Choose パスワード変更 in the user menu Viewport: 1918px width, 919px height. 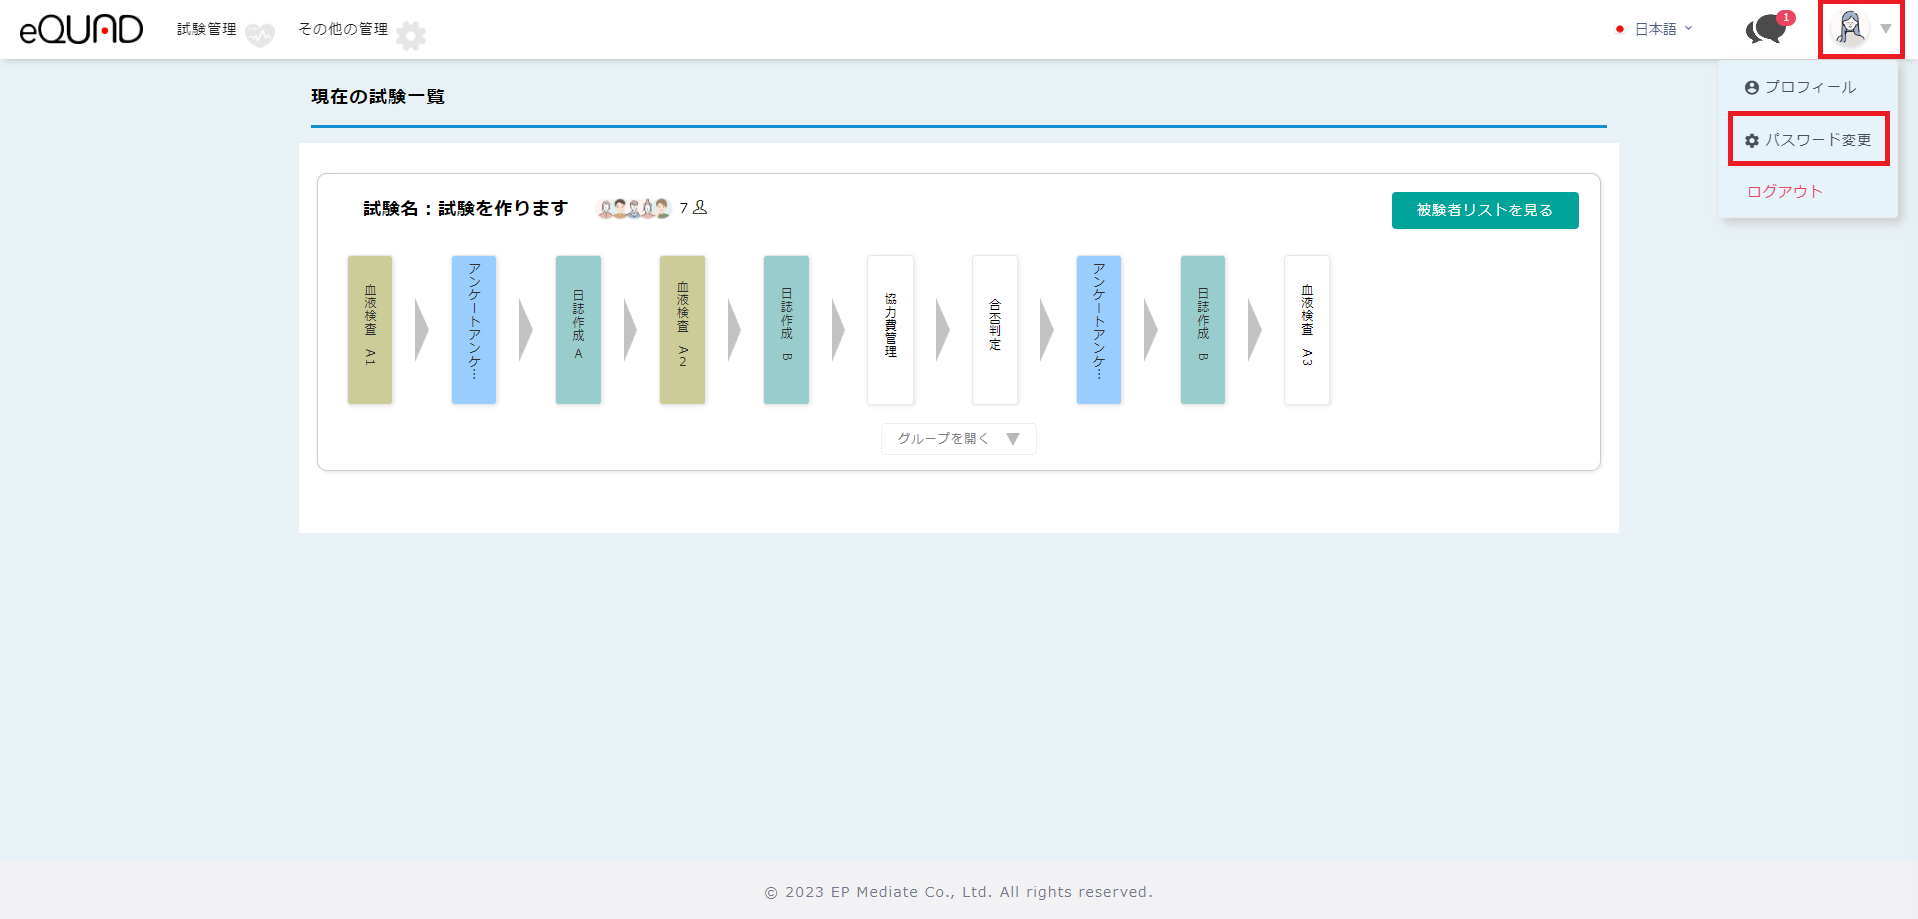[x=1809, y=140]
